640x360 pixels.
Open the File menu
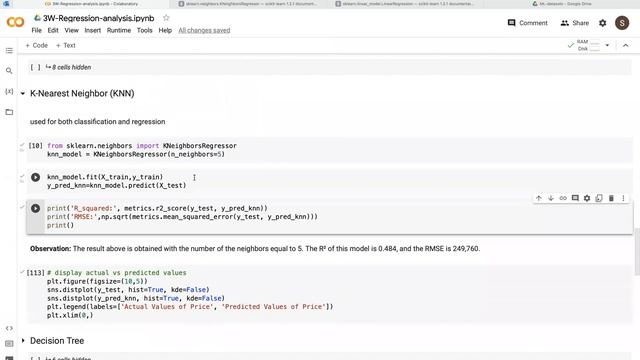[36, 30]
